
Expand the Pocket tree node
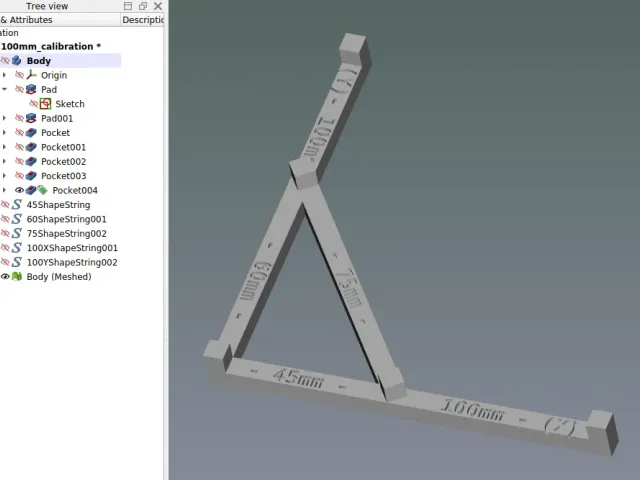point(4,133)
